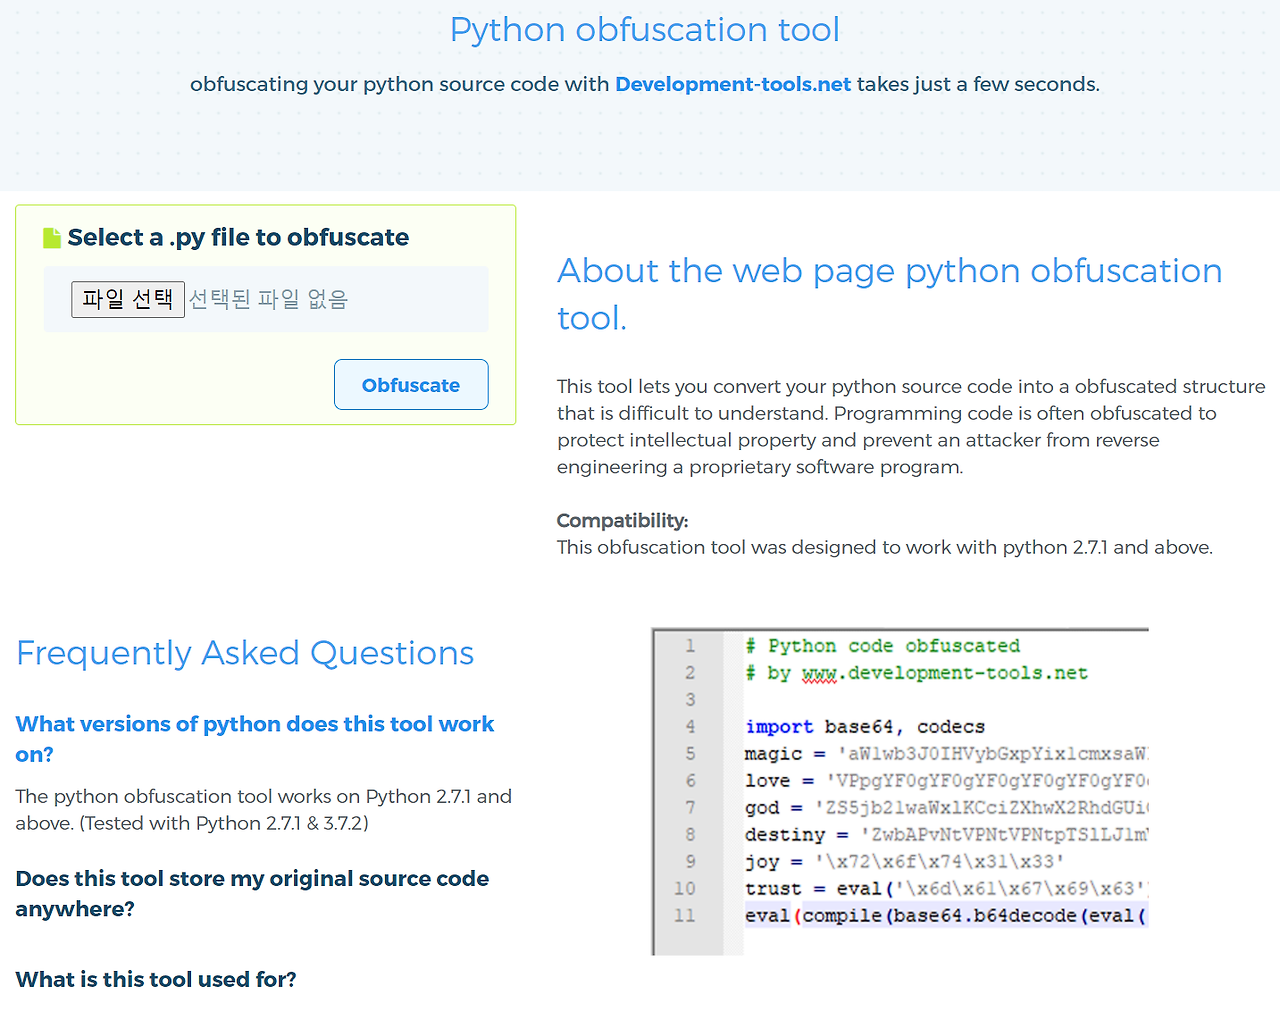This screenshot has height=1011, width=1280.
Task: Click the 'Python obfuscation tool' page title
Action: pyautogui.click(x=645, y=30)
